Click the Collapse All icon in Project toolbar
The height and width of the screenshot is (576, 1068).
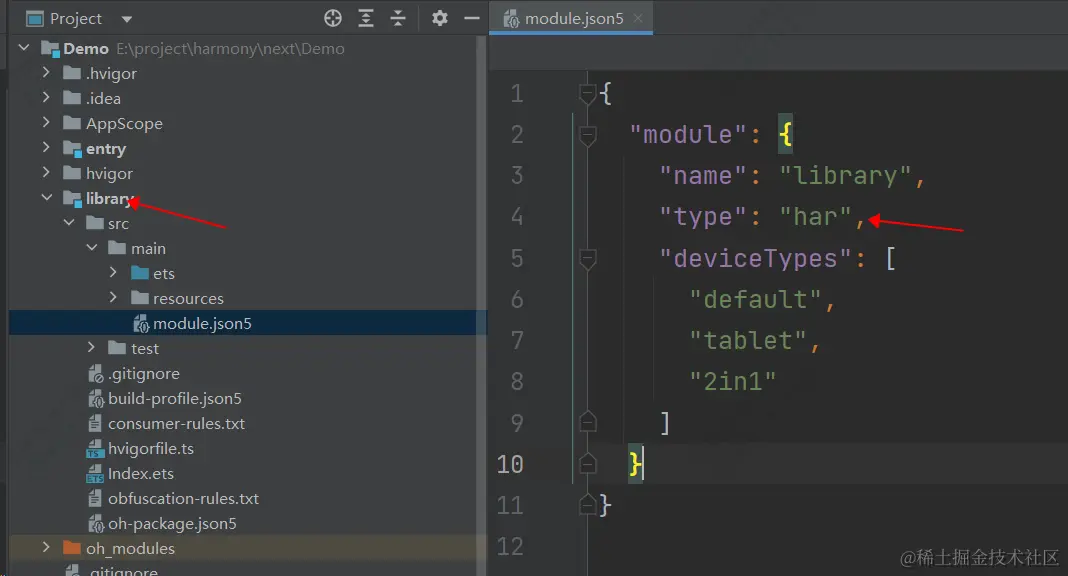[398, 18]
